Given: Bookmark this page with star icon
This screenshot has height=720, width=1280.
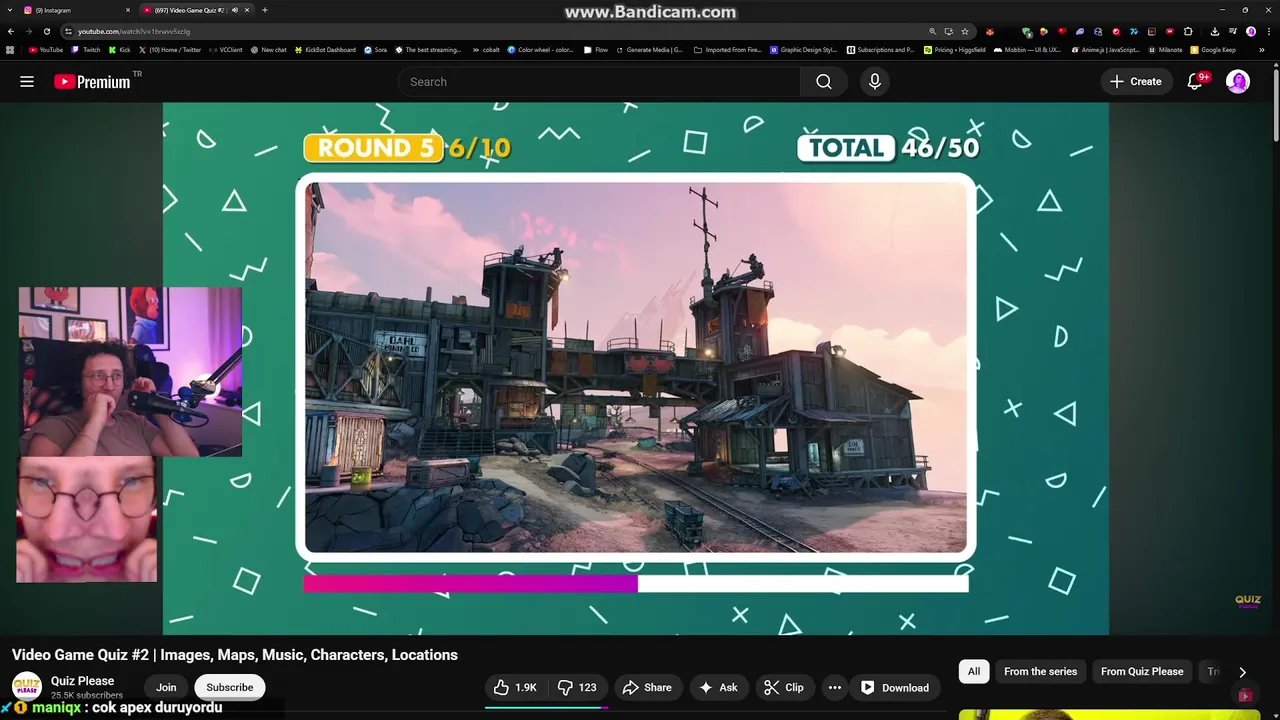Looking at the screenshot, I should pyautogui.click(x=964, y=31).
